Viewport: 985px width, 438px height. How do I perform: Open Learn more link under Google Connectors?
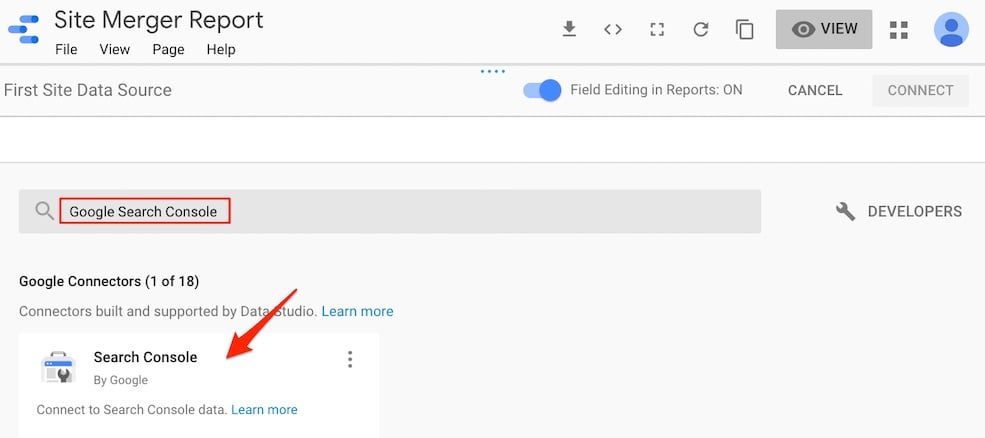point(357,311)
